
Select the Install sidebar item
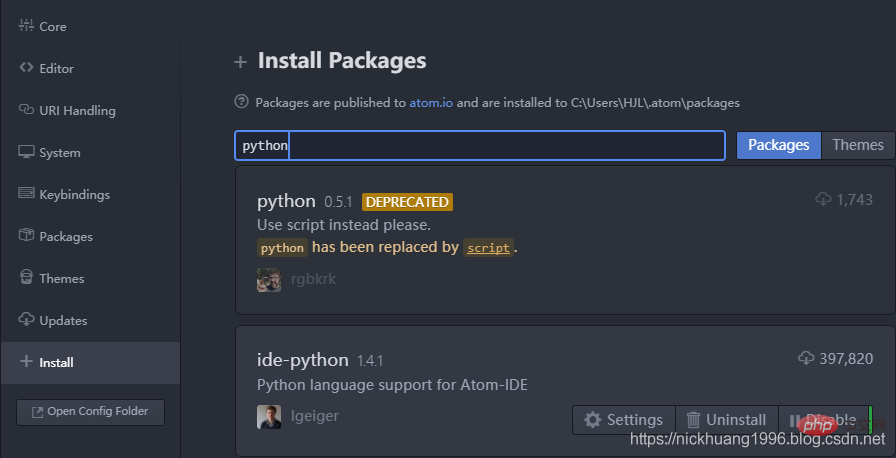coord(90,363)
